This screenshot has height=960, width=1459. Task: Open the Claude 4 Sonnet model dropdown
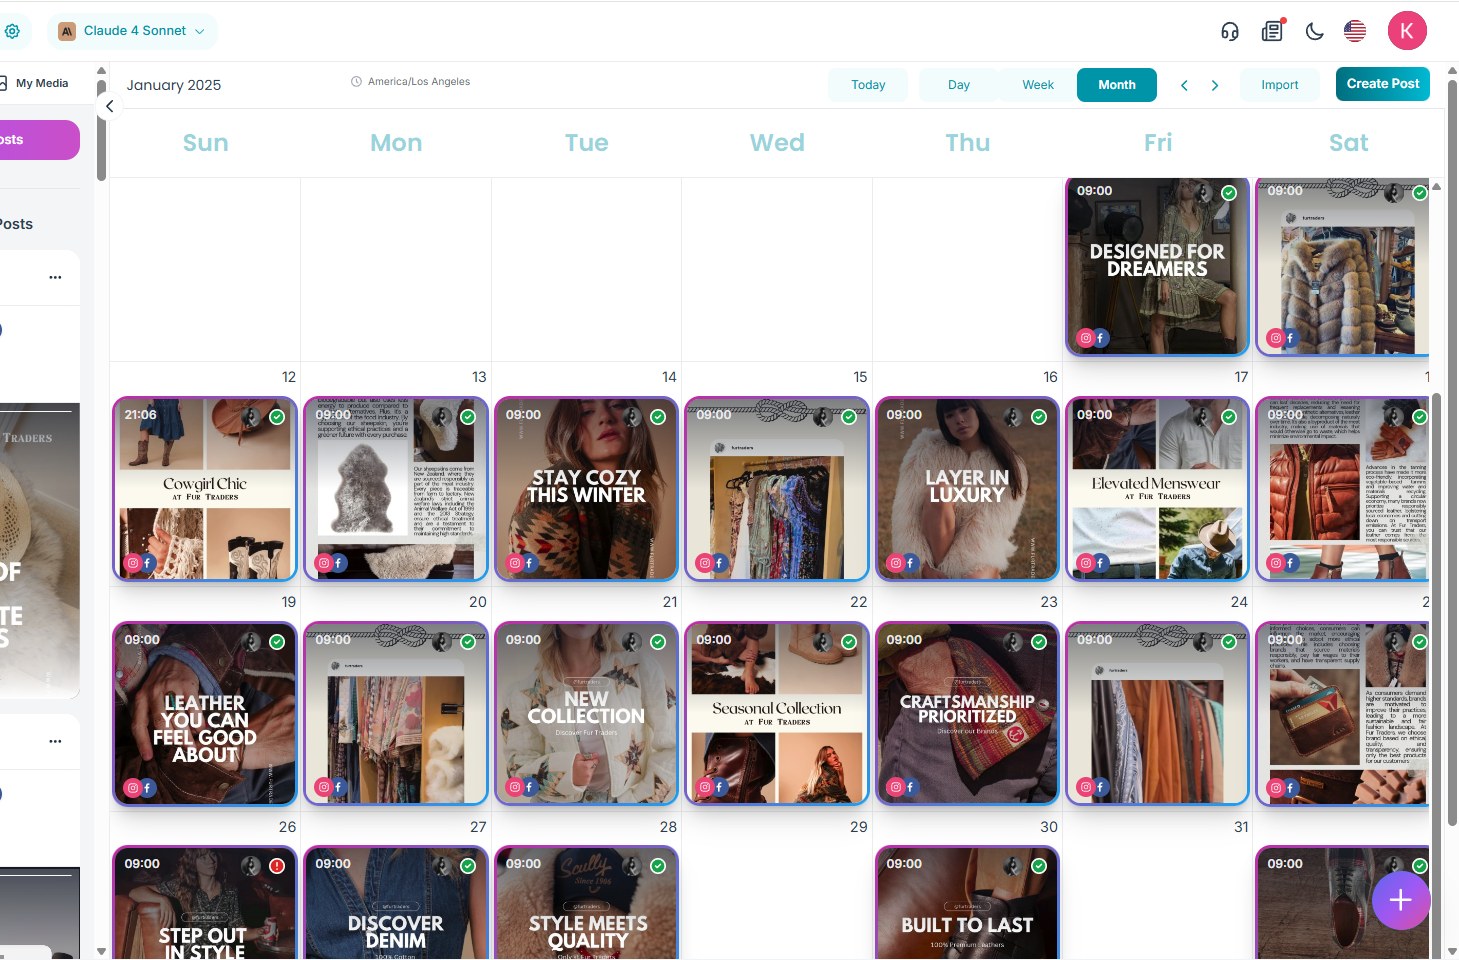click(132, 31)
